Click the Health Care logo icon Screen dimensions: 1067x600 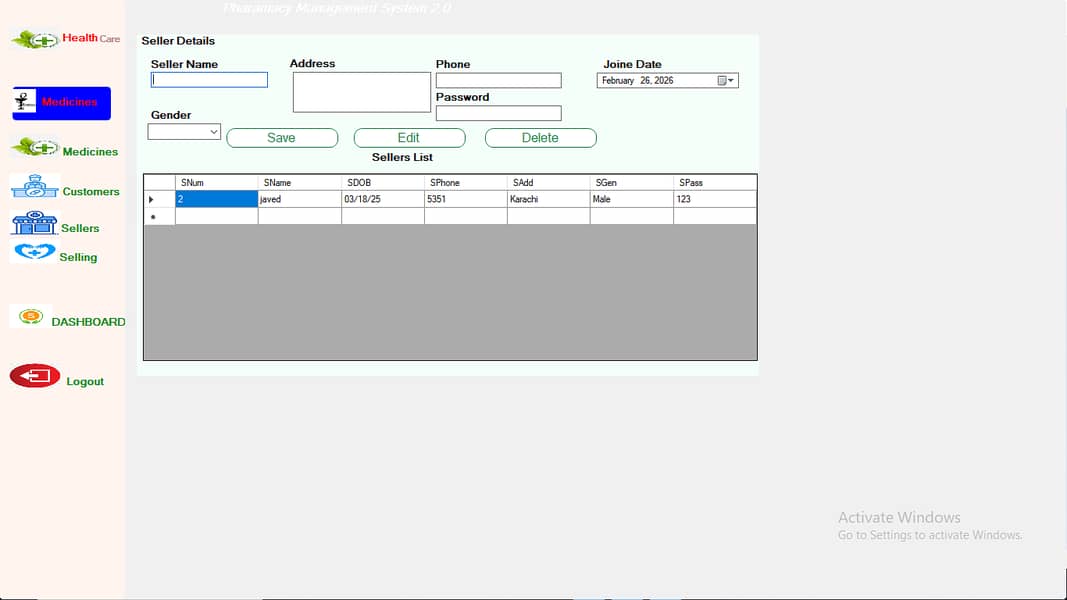35,39
